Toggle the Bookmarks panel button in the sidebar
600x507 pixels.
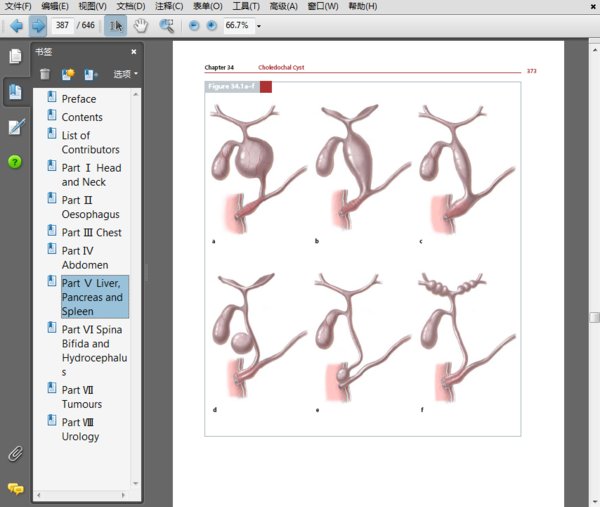pyautogui.click(x=15, y=92)
